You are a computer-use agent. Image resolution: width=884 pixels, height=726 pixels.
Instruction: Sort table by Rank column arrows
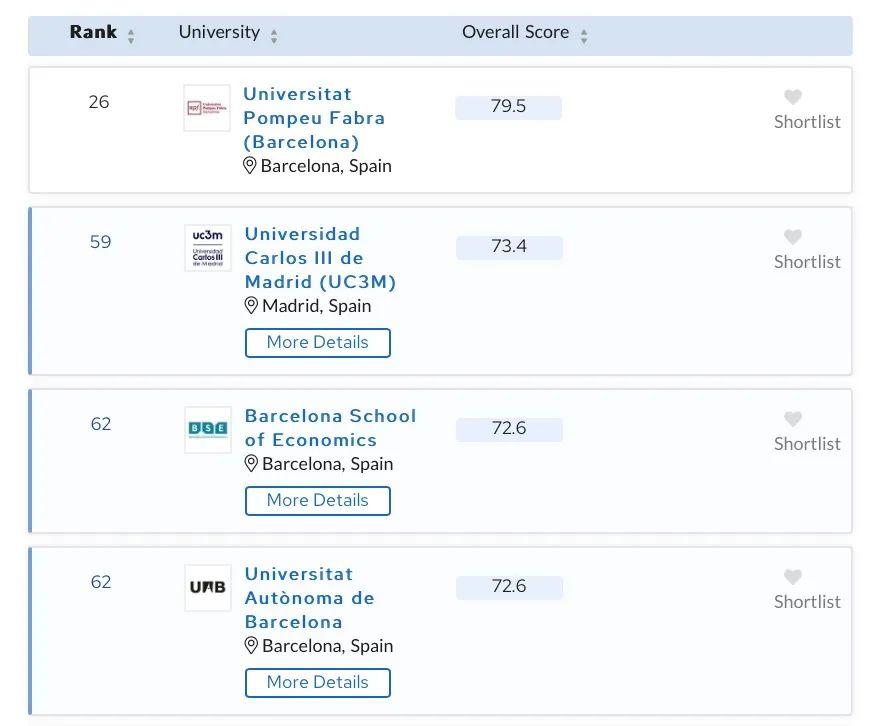coord(131,36)
